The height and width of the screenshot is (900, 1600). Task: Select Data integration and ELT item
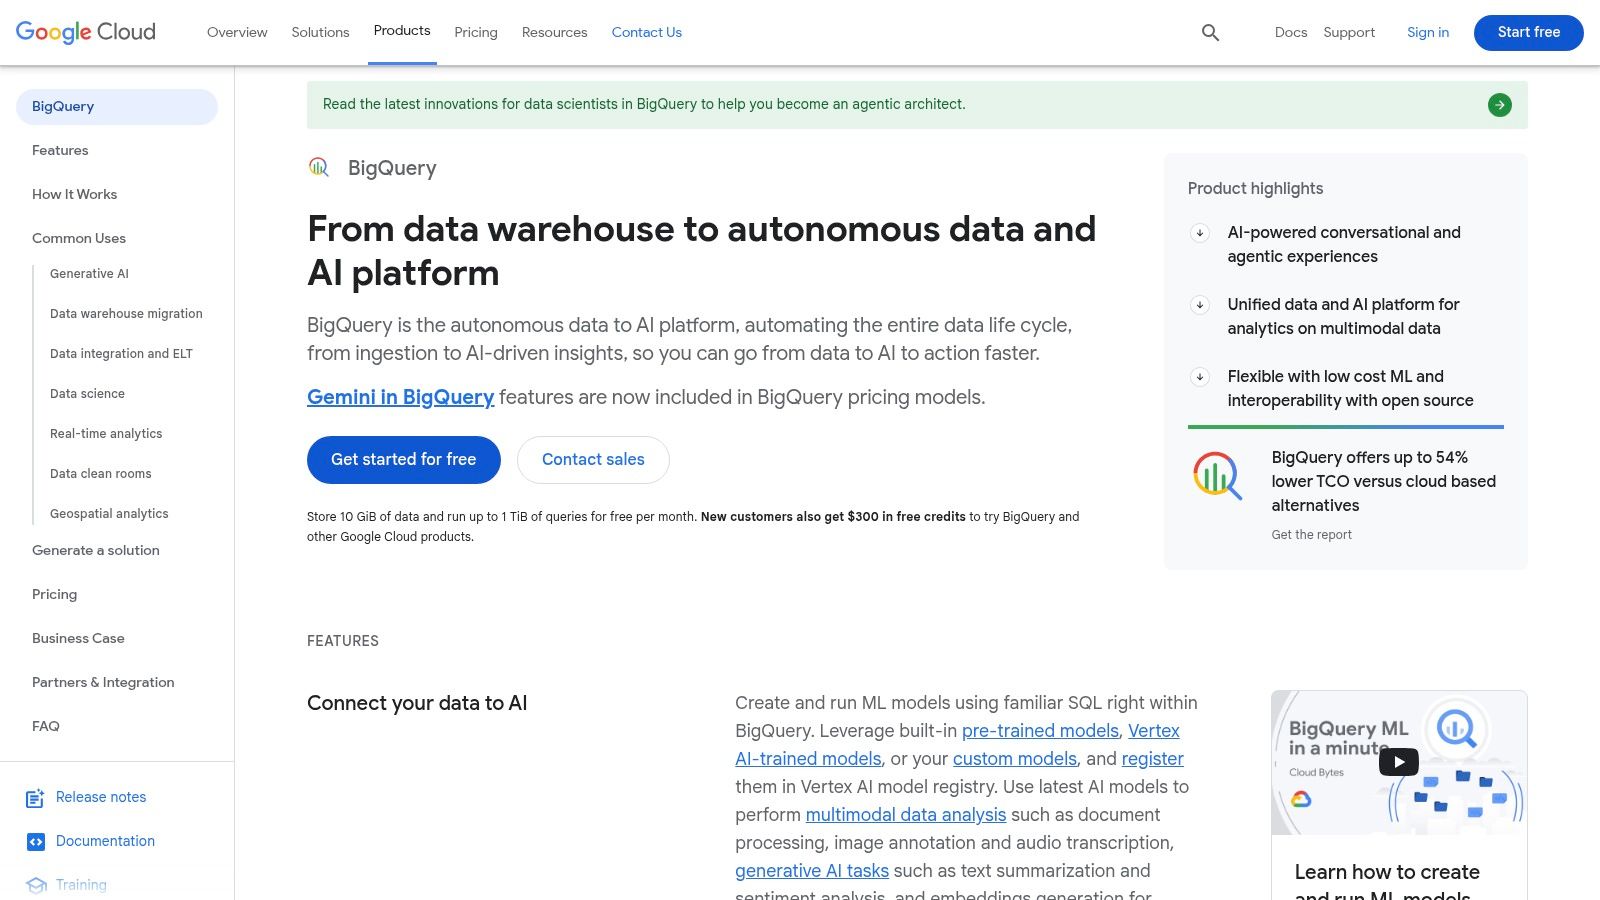121,354
